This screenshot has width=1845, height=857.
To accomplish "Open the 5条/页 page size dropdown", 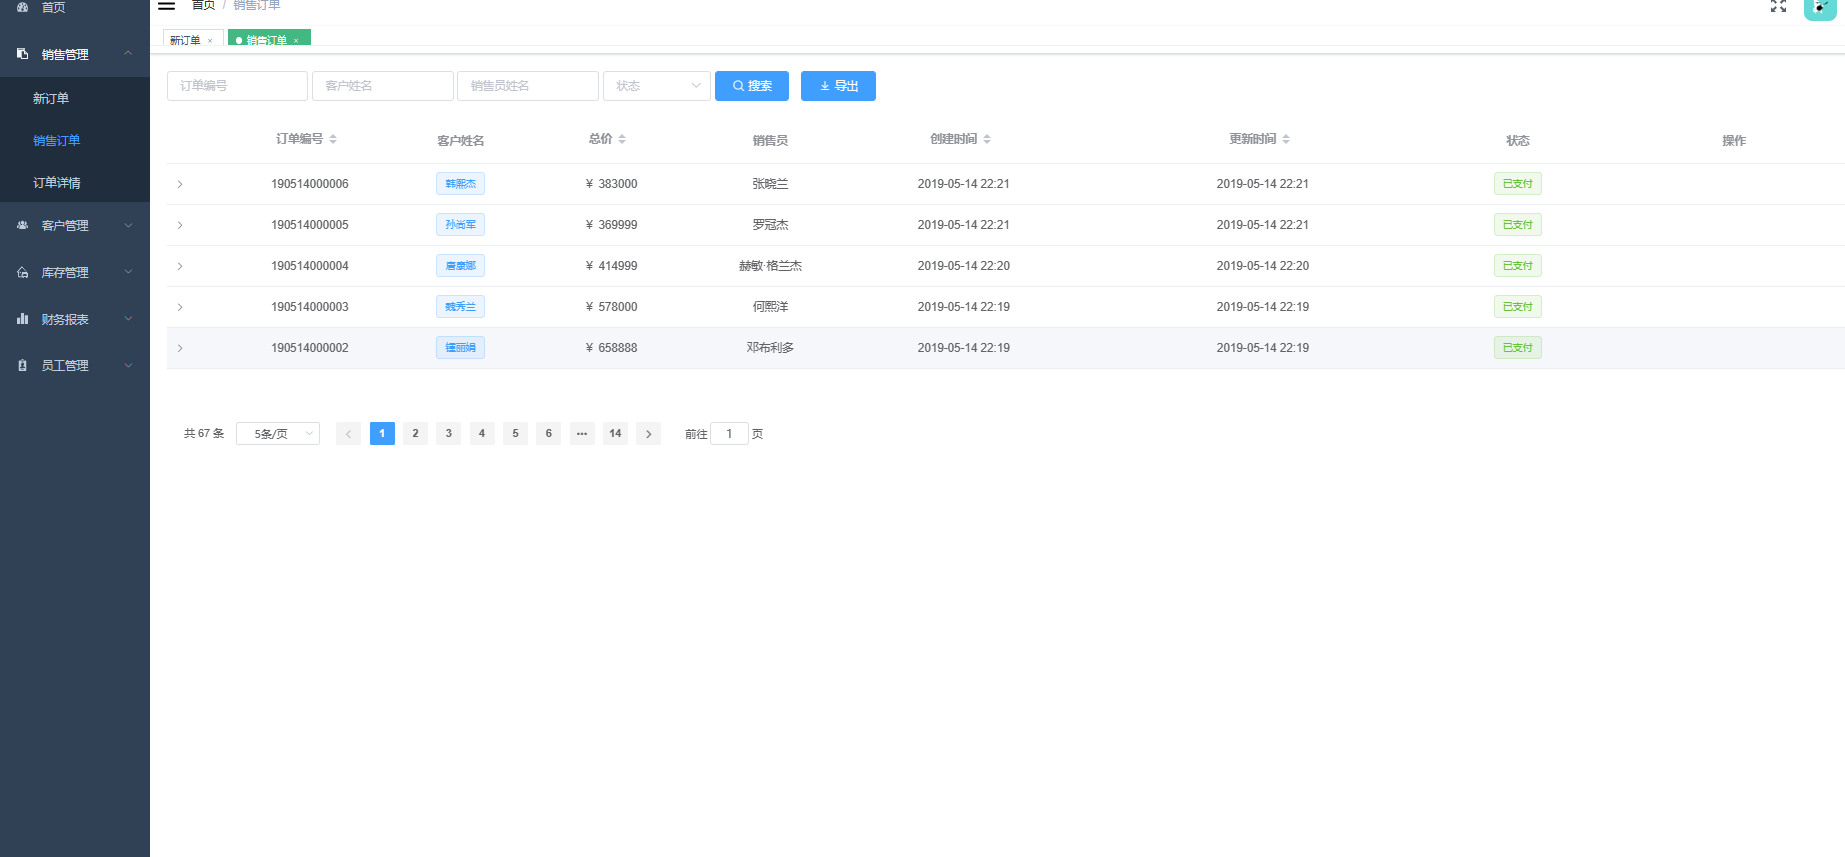I will pyautogui.click(x=278, y=434).
